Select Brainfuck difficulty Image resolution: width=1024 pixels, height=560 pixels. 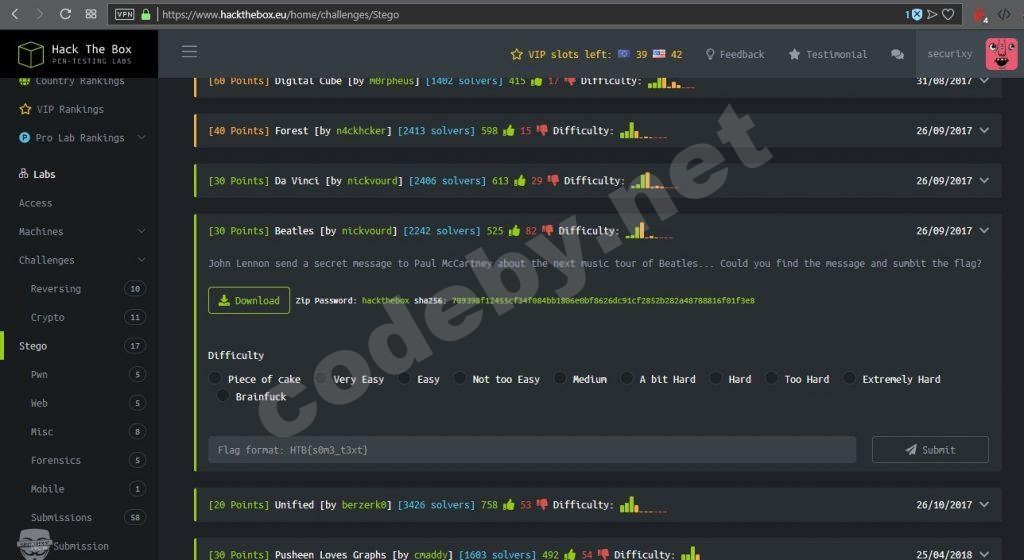pos(223,396)
